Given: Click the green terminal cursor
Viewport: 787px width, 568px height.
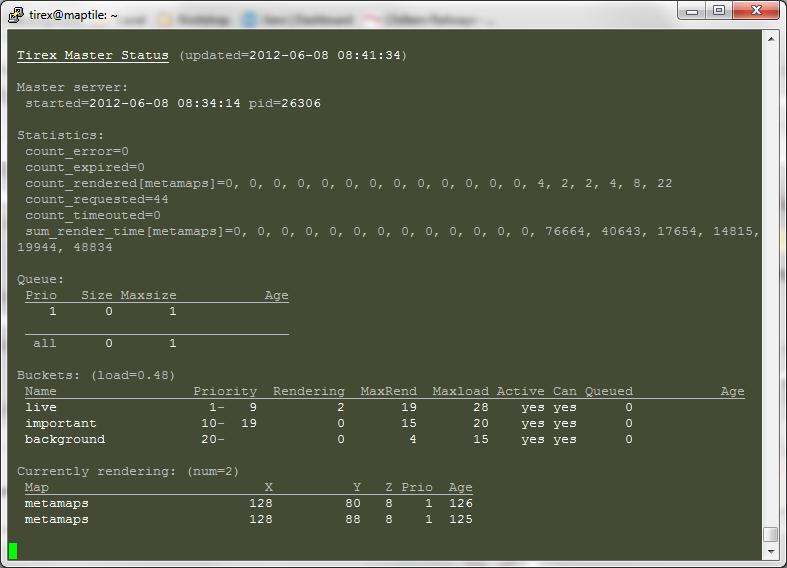Looking at the screenshot, I should 13,551.
